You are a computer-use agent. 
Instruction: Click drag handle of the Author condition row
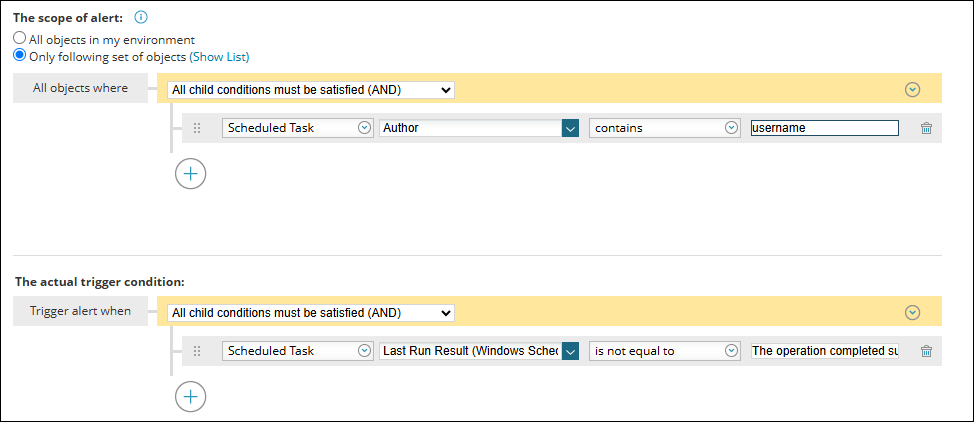(197, 128)
